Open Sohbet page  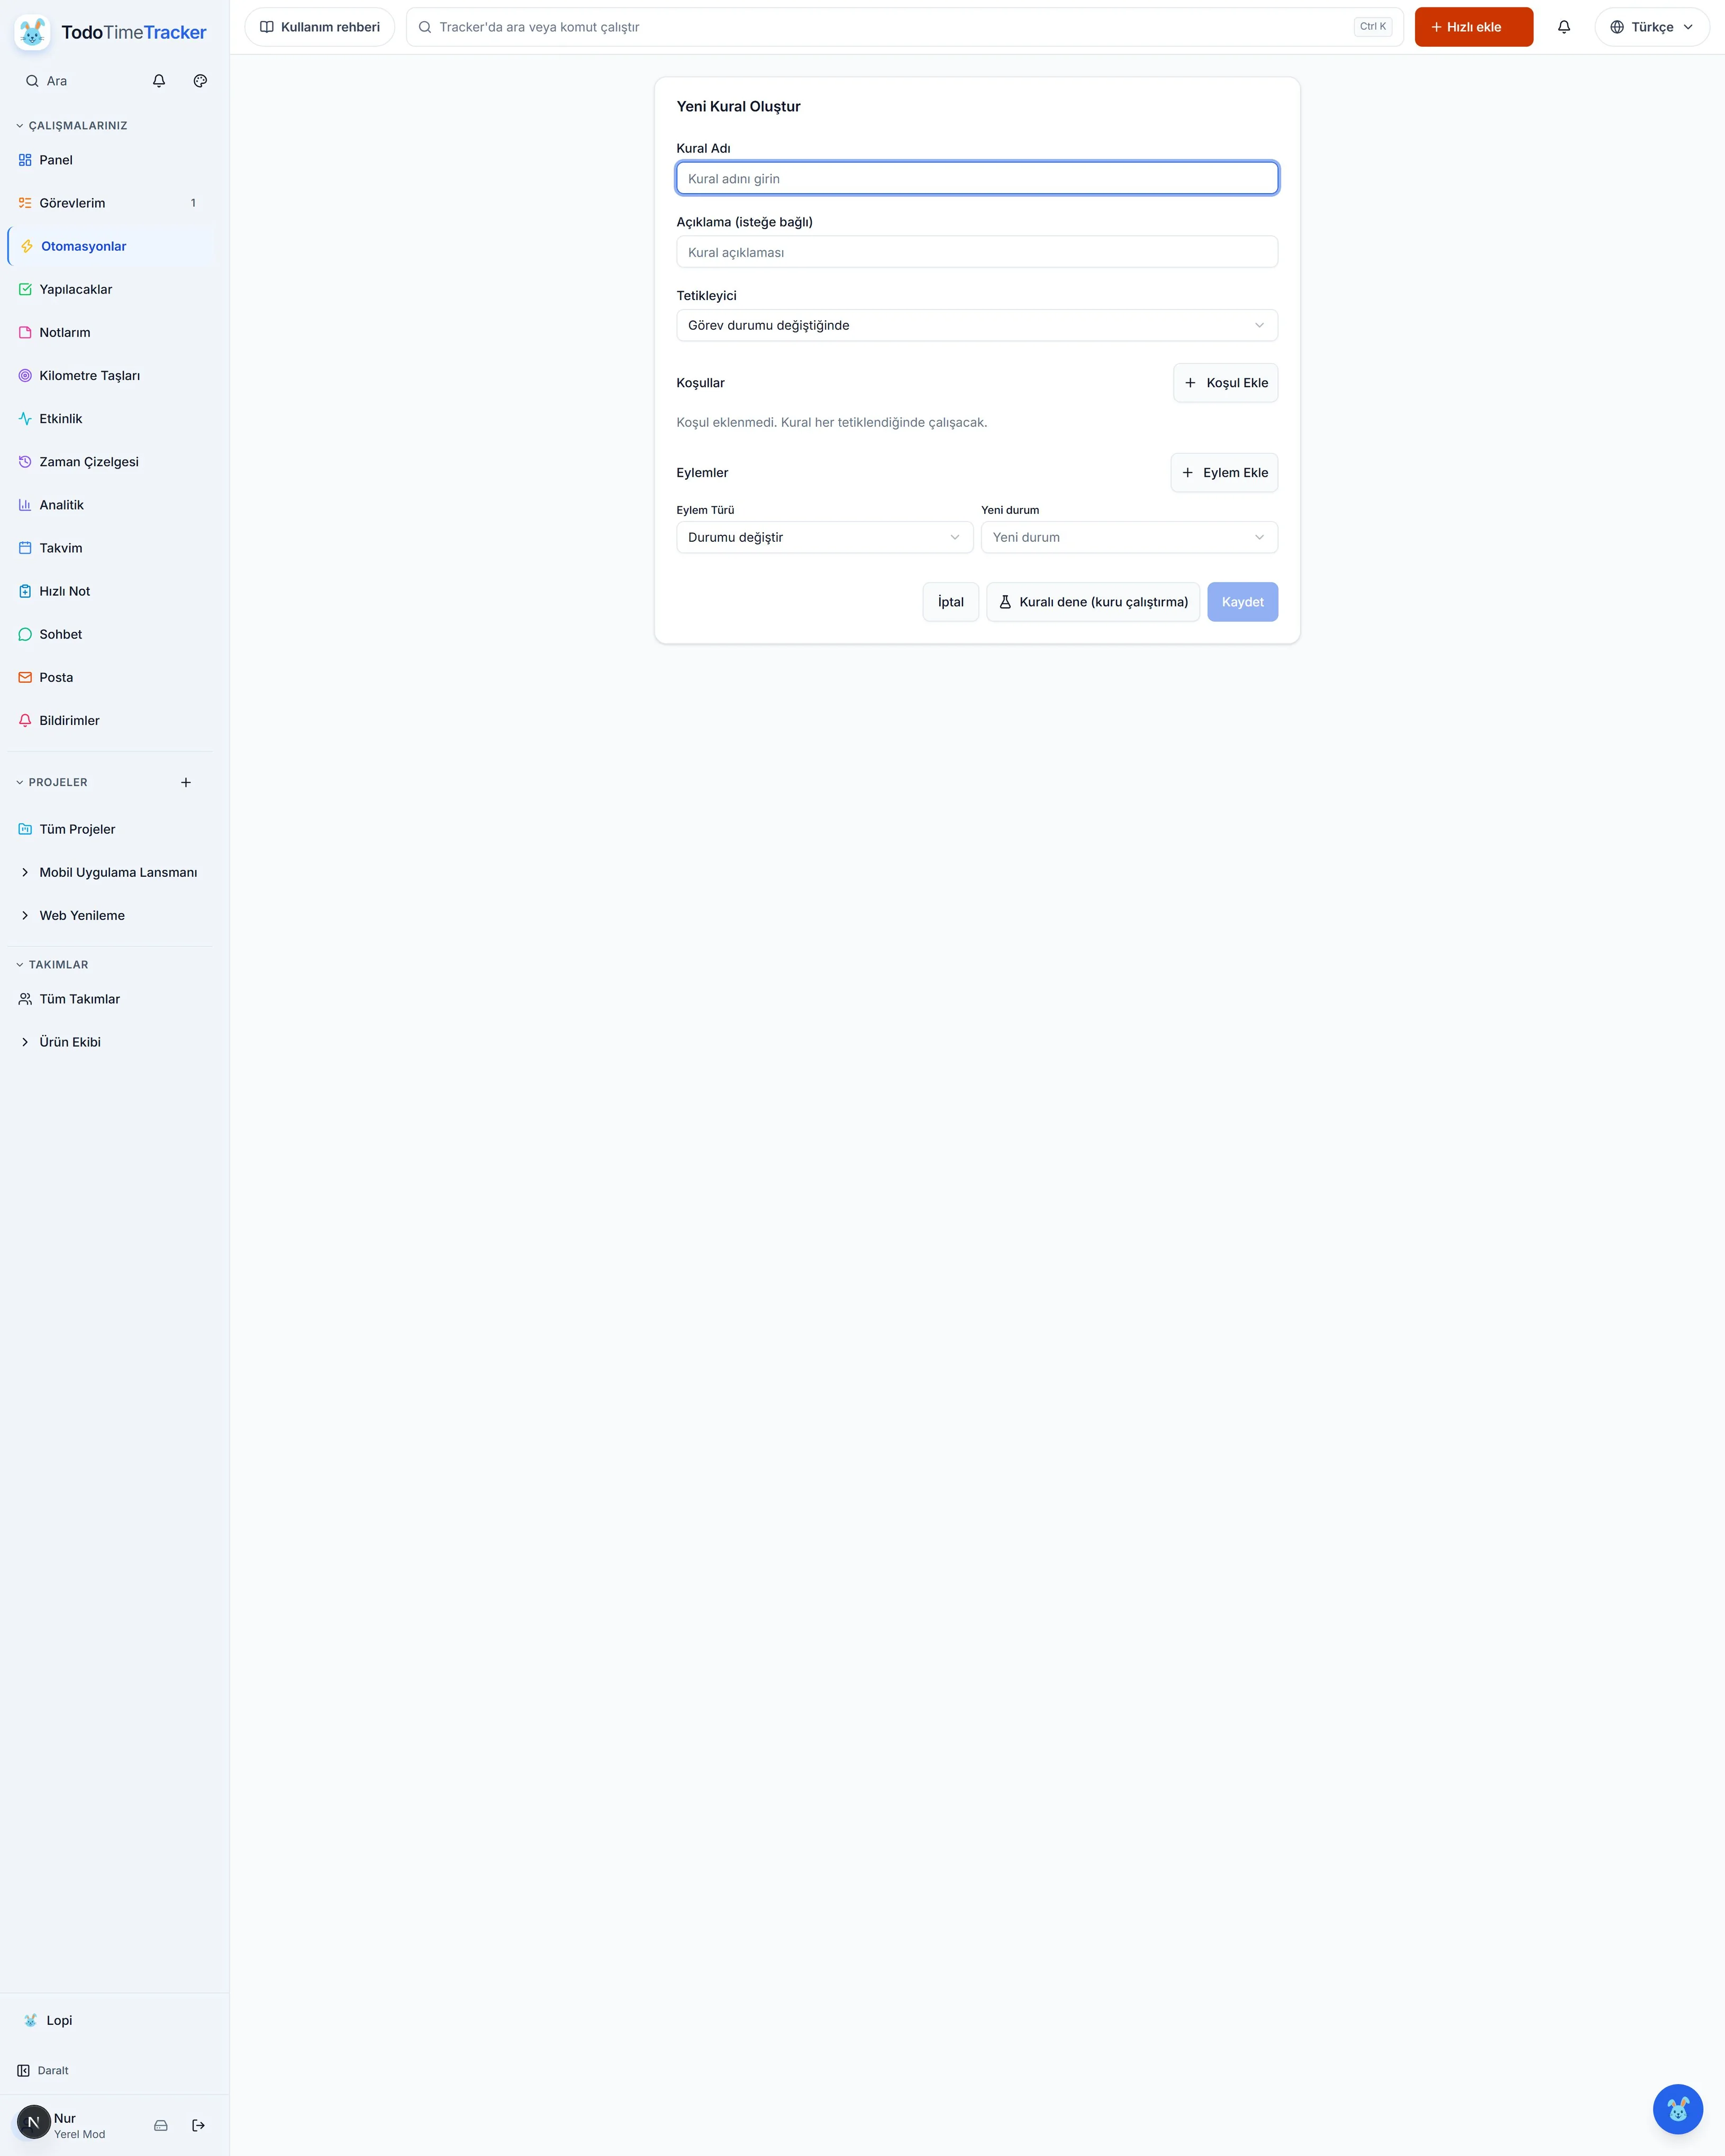point(110,634)
